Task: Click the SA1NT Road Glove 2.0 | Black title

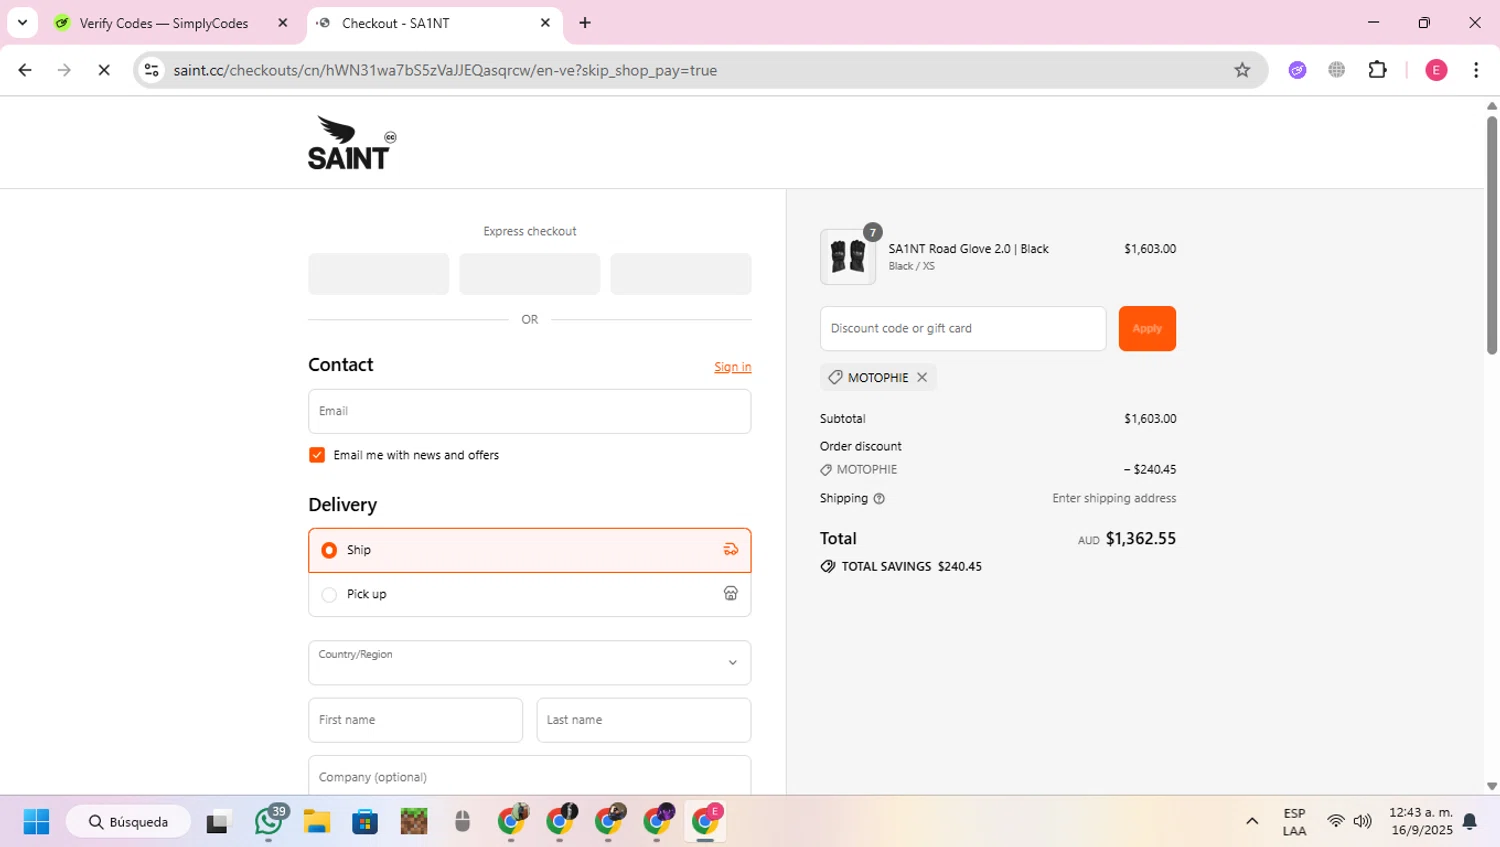Action: (x=968, y=249)
